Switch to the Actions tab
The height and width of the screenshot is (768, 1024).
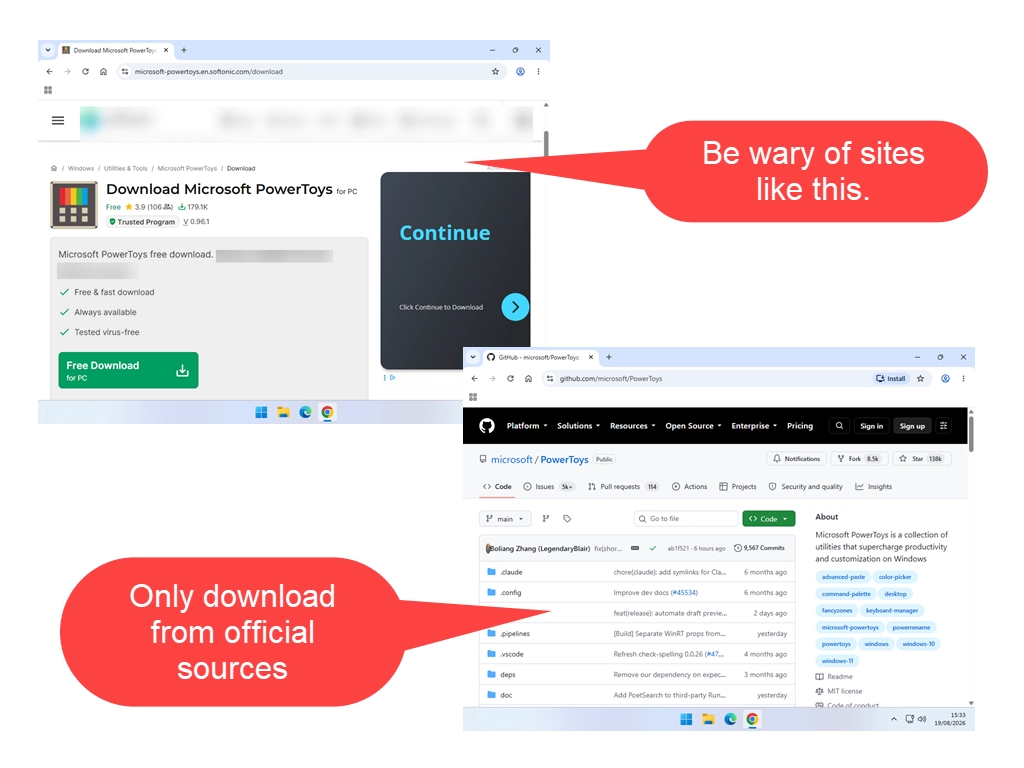[x=690, y=487]
